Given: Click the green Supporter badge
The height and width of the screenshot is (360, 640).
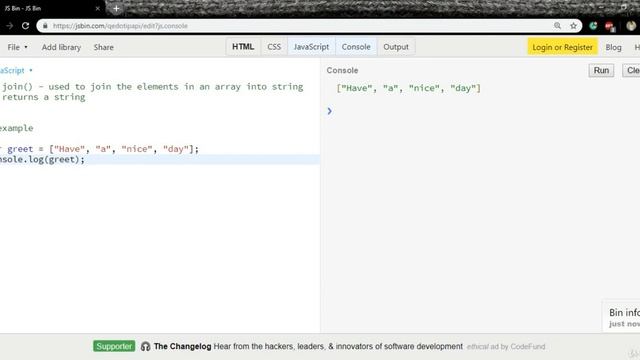Looking at the screenshot, I should point(114,346).
